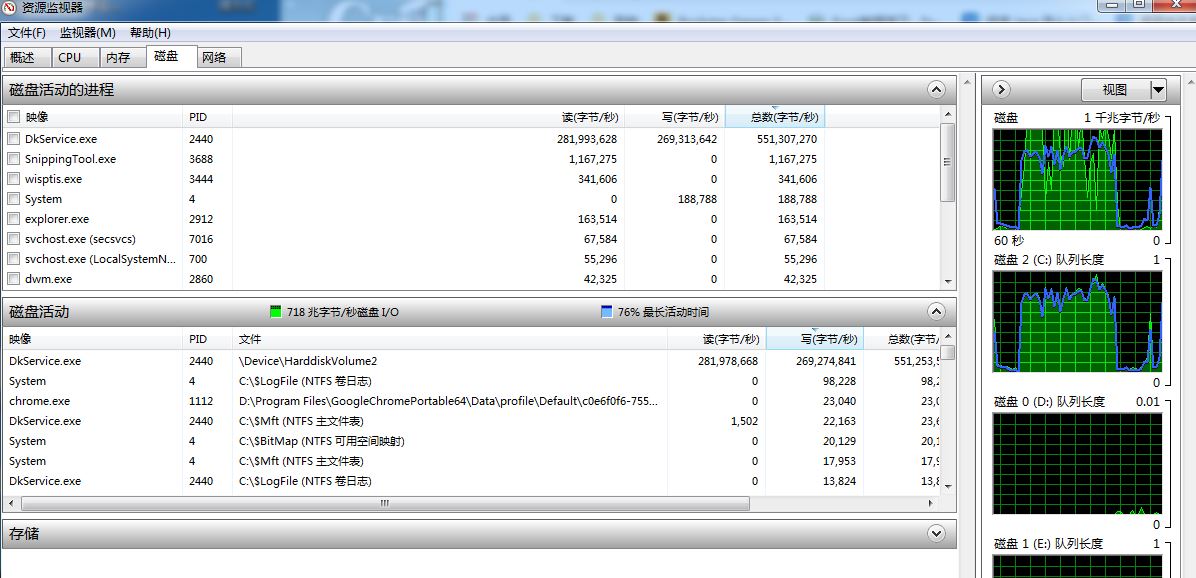1196x578 pixels.
Task: Sort processes by 总数(字节/秒) column header
Action: coord(783,117)
